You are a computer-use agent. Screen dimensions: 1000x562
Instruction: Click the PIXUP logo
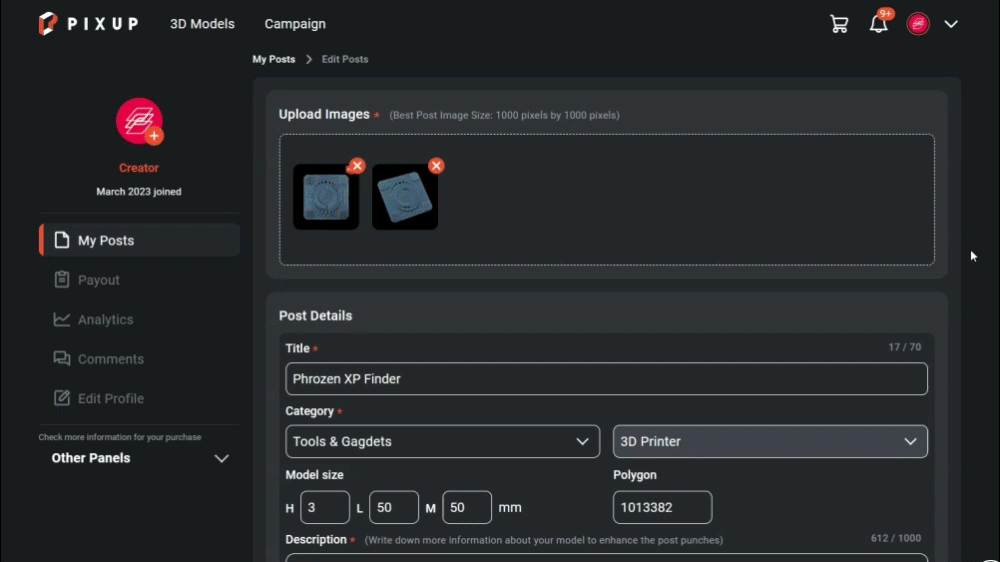tap(88, 24)
